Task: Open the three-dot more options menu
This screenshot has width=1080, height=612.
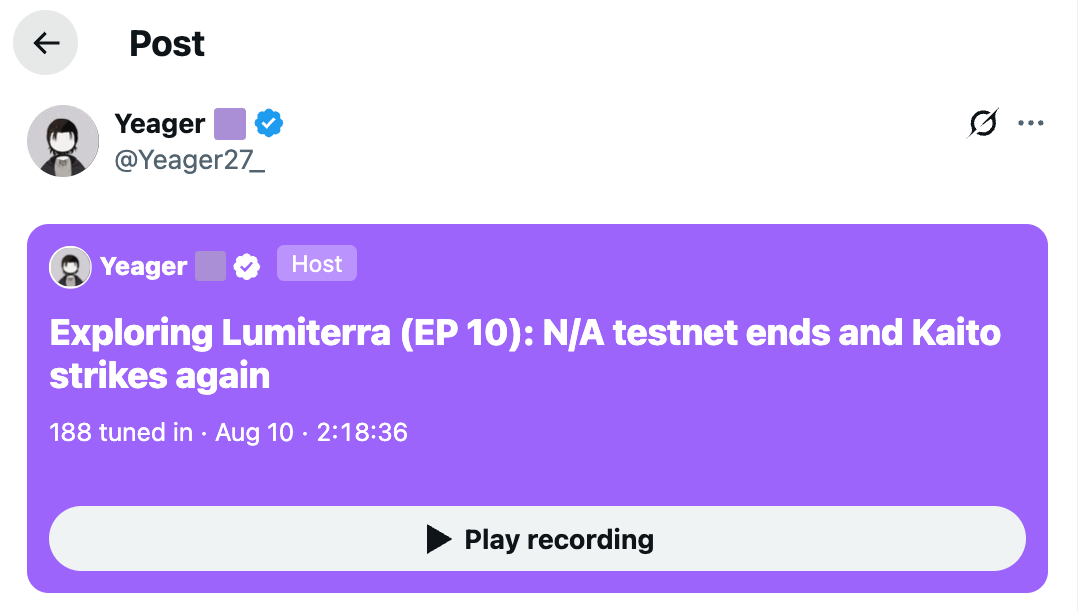Action: coord(1030,123)
